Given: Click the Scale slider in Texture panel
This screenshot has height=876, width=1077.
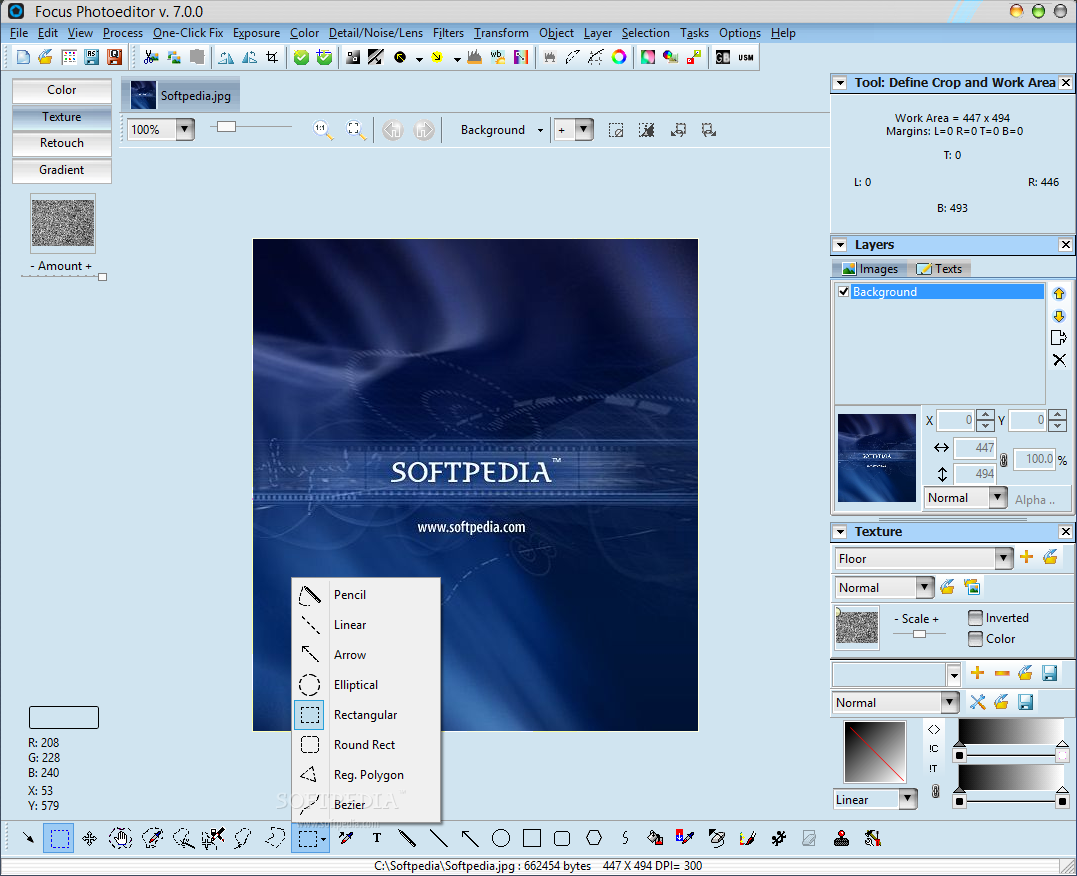Looking at the screenshot, I should point(919,633).
